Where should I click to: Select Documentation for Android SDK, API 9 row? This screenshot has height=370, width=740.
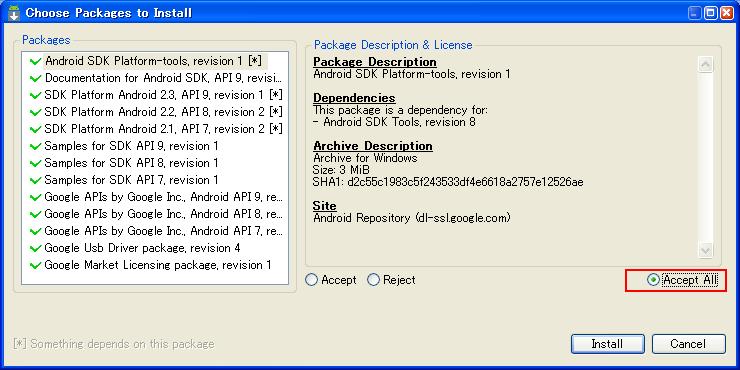point(155,78)
